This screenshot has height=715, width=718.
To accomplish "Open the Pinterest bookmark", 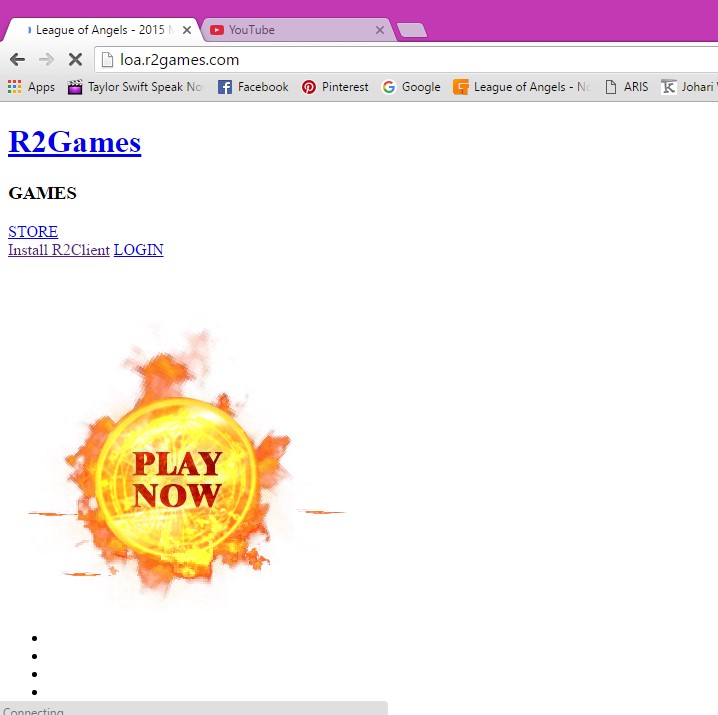I will tap(335, 87).
